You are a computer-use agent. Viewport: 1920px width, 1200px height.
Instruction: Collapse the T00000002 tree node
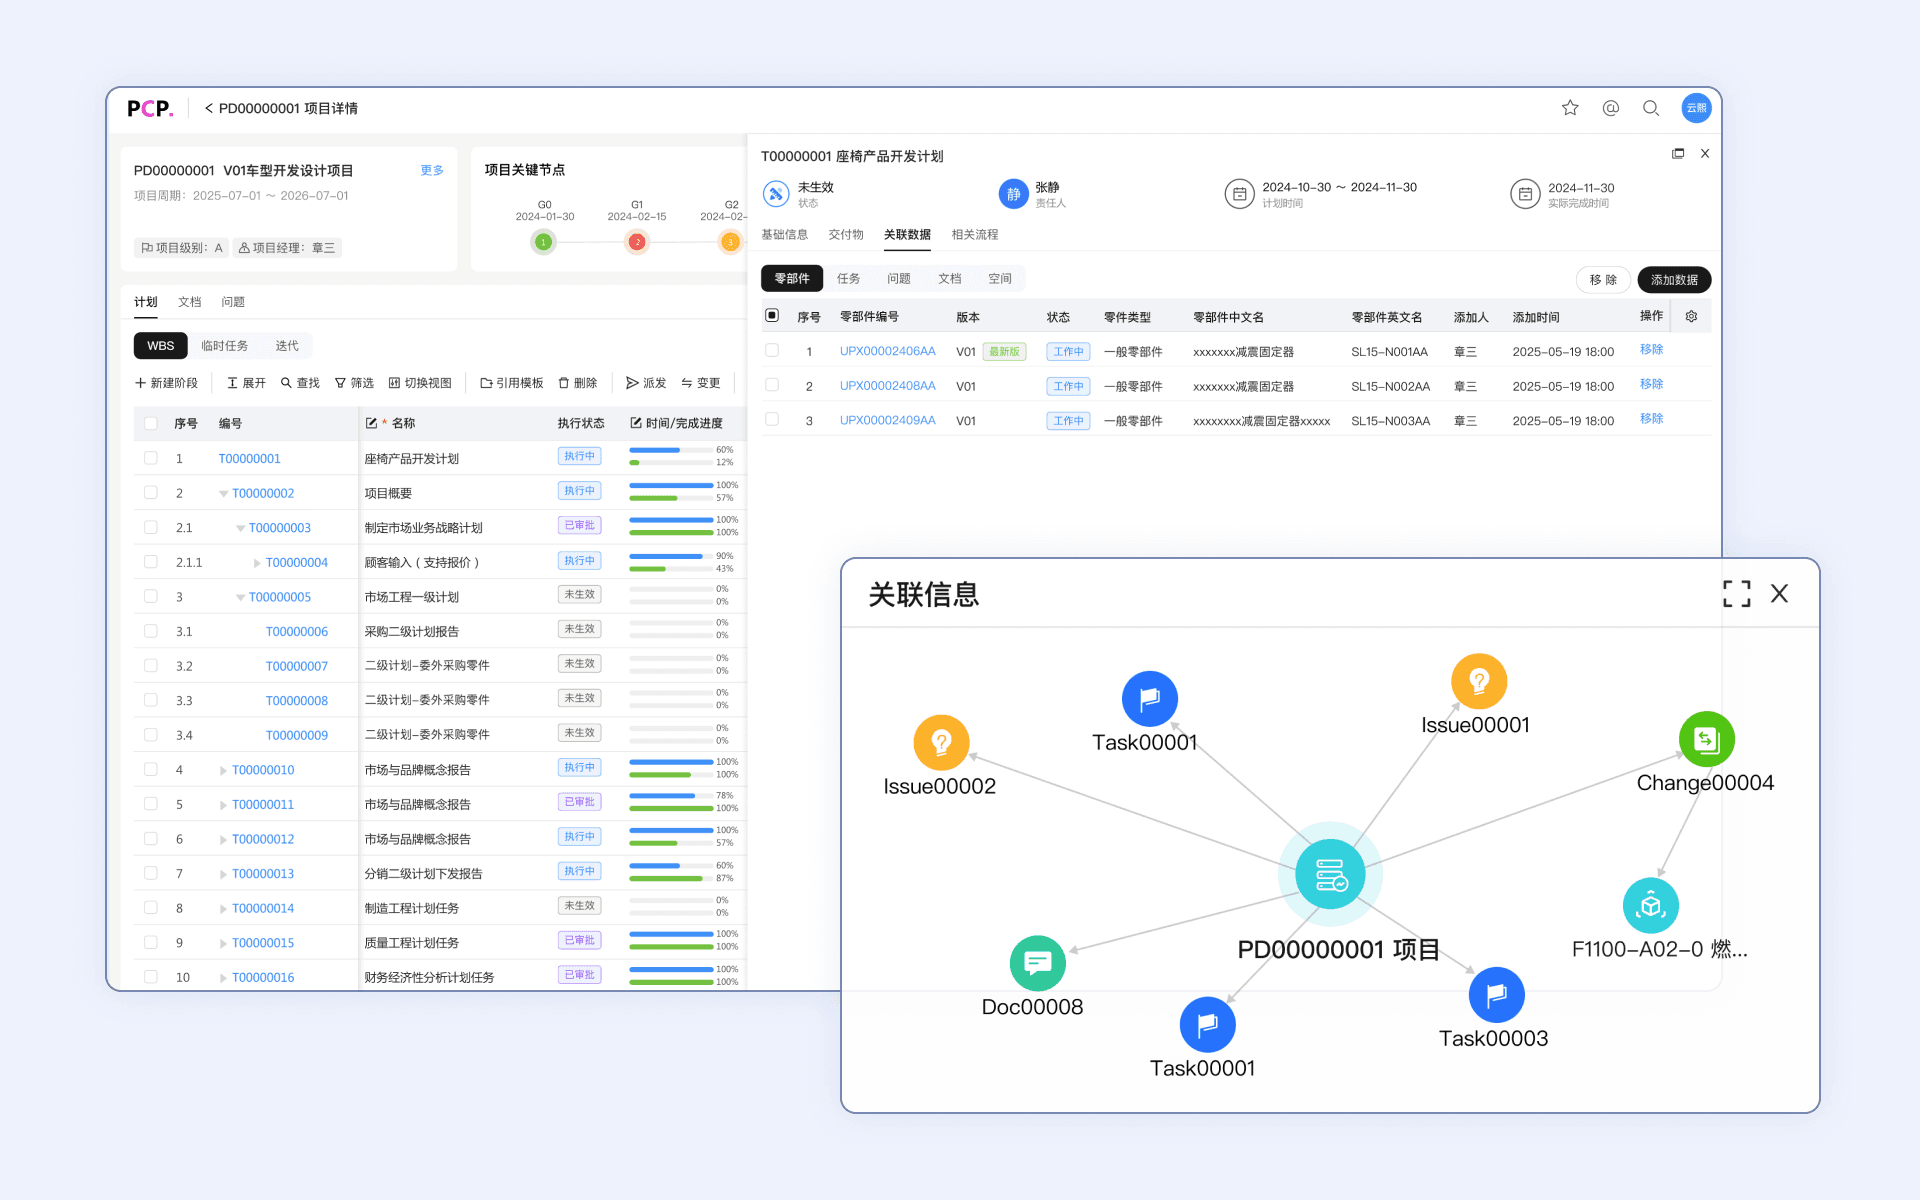pyautogui.click(x=224, y=494)
